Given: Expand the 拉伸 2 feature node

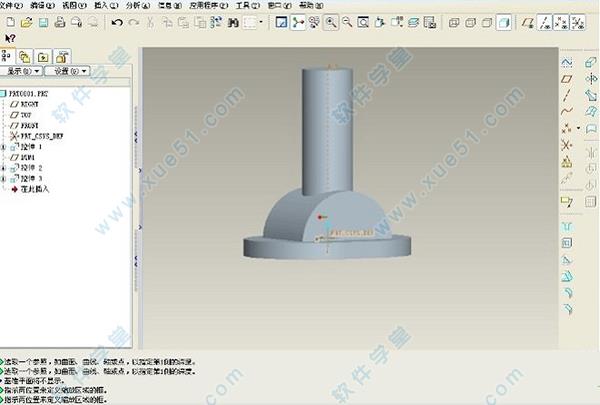Looking at the screenshot, I should click(x=3, y=168).
